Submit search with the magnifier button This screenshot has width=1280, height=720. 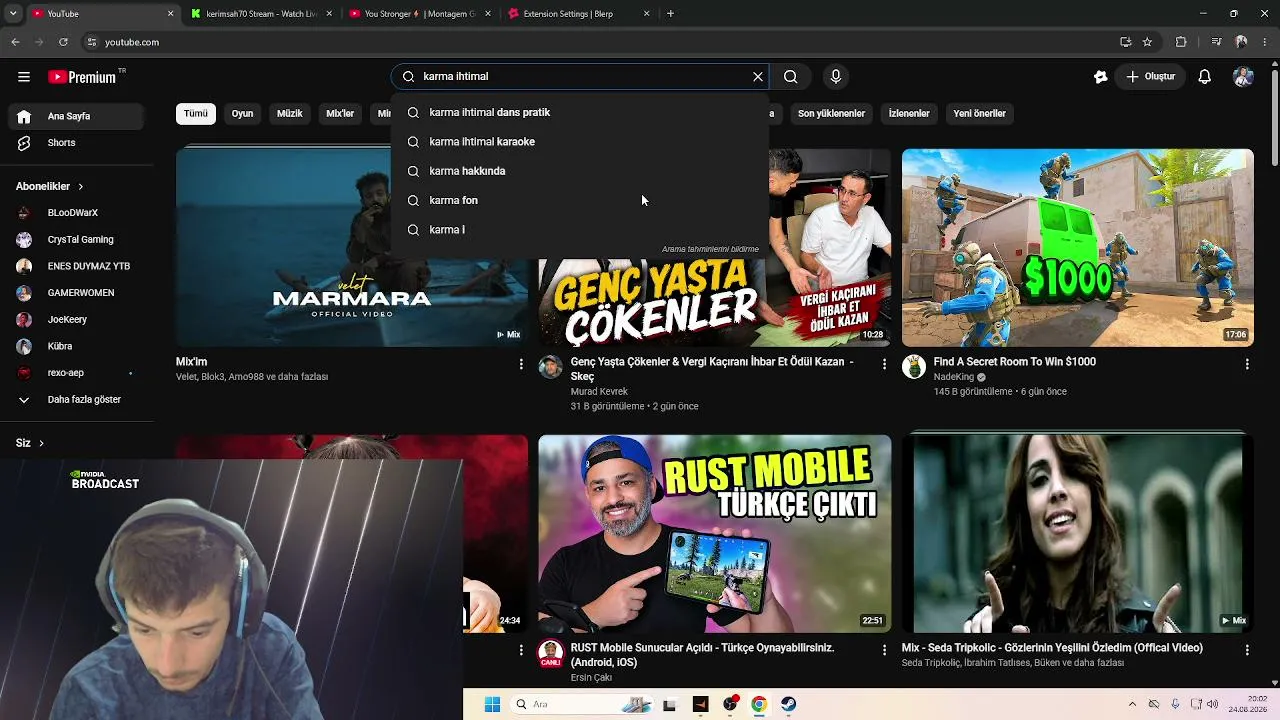pyautogui.click(x=791, y=77)
